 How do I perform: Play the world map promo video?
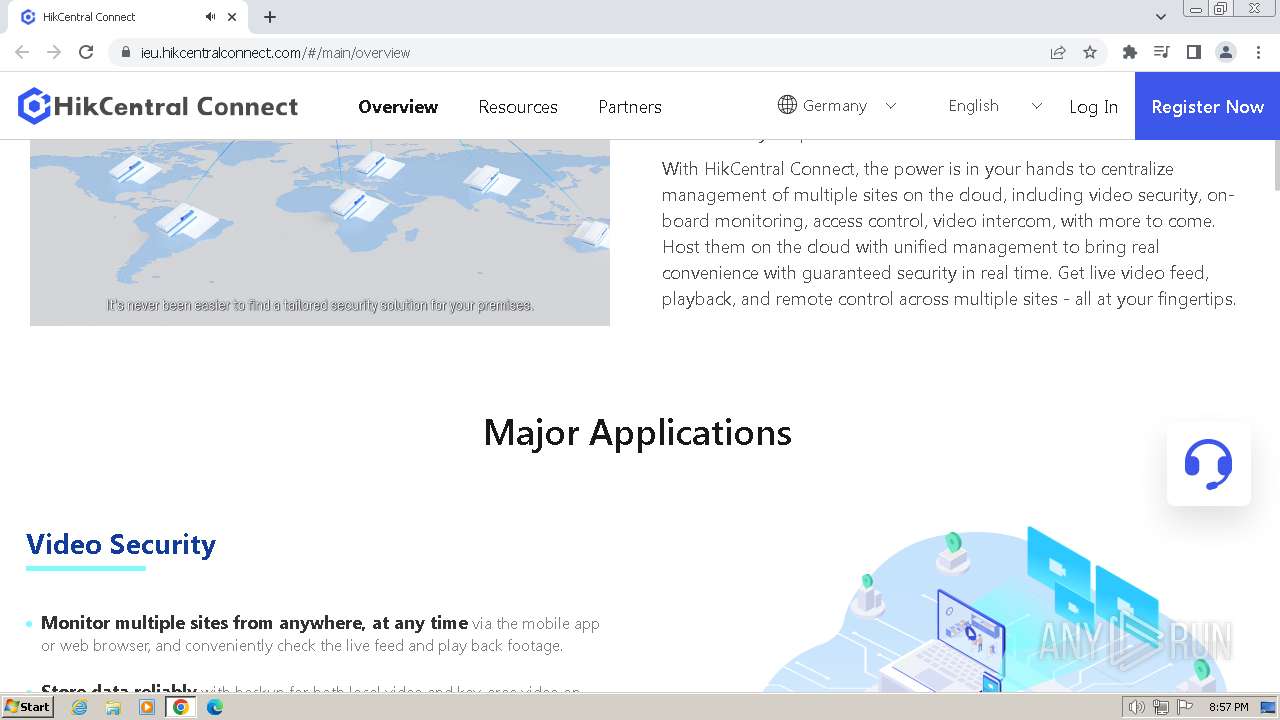tap(320, 232)
